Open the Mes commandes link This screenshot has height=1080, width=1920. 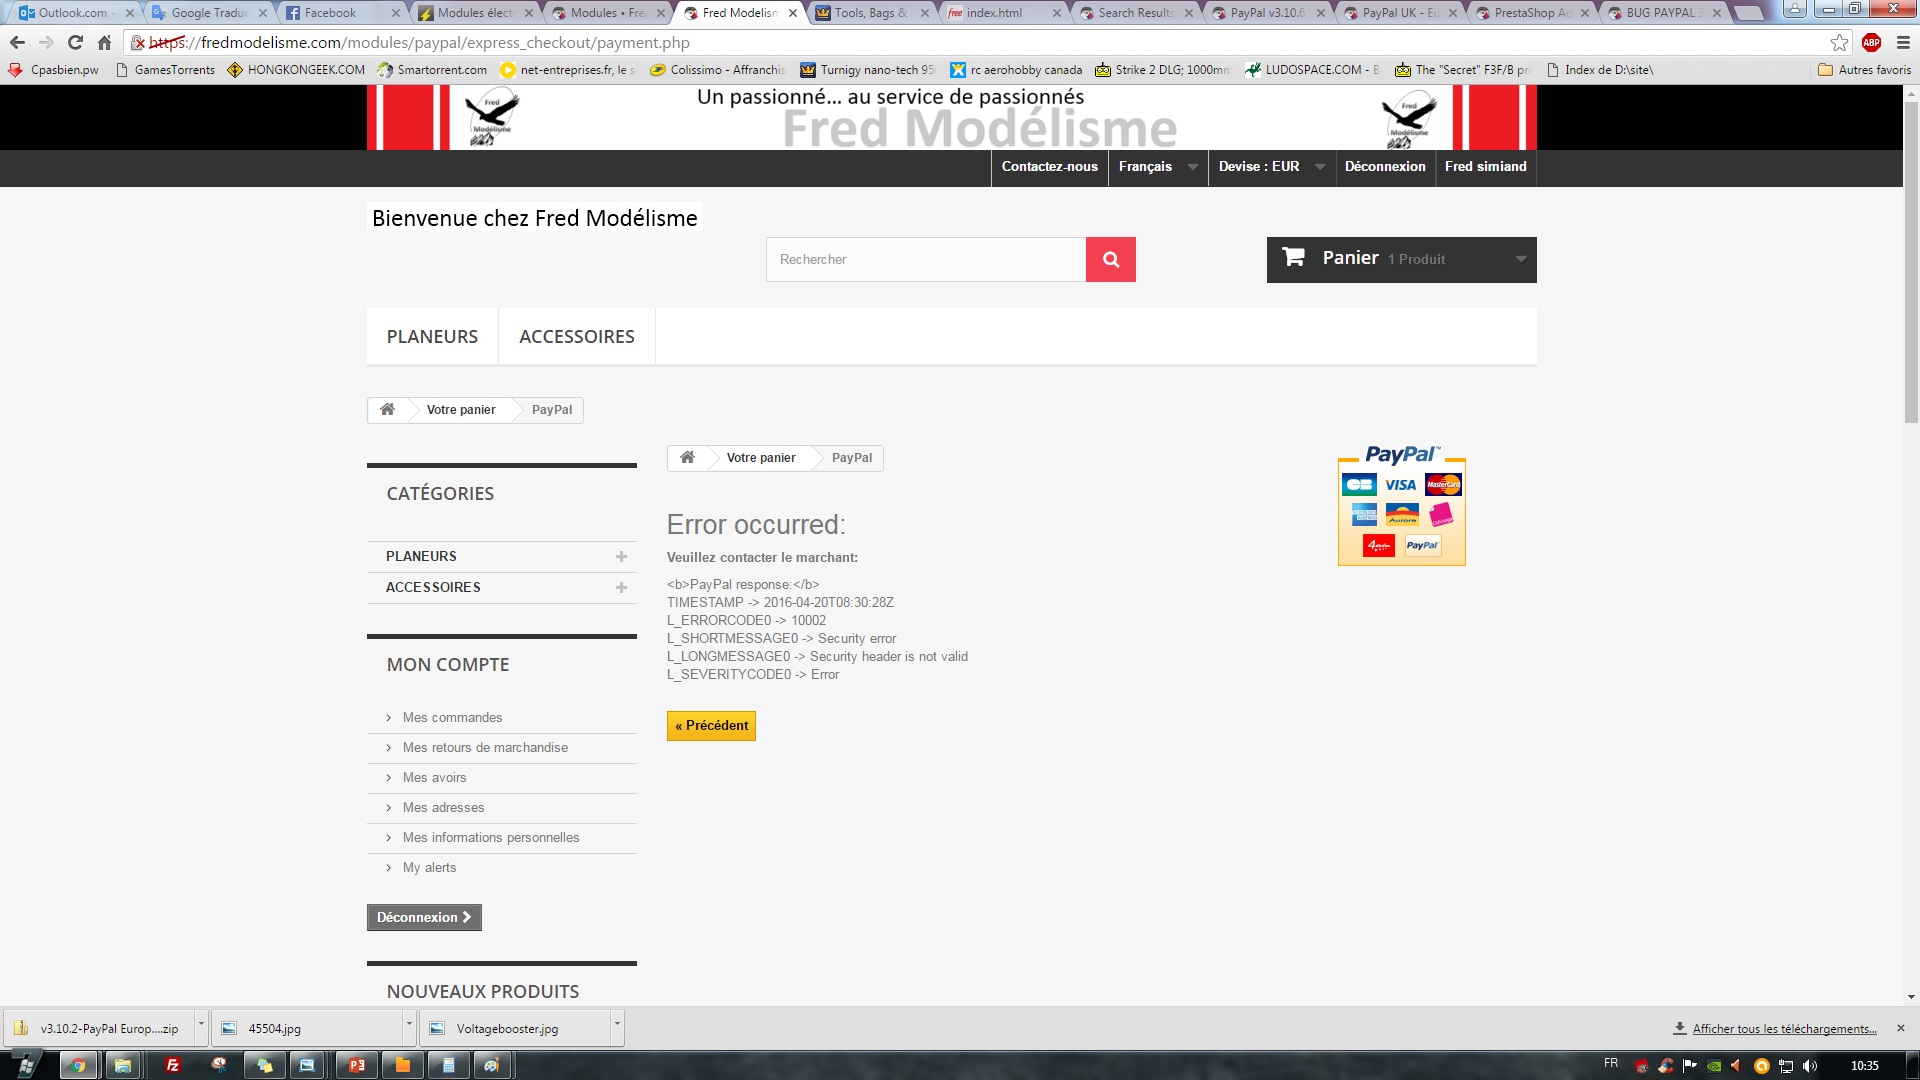[452, 718]
